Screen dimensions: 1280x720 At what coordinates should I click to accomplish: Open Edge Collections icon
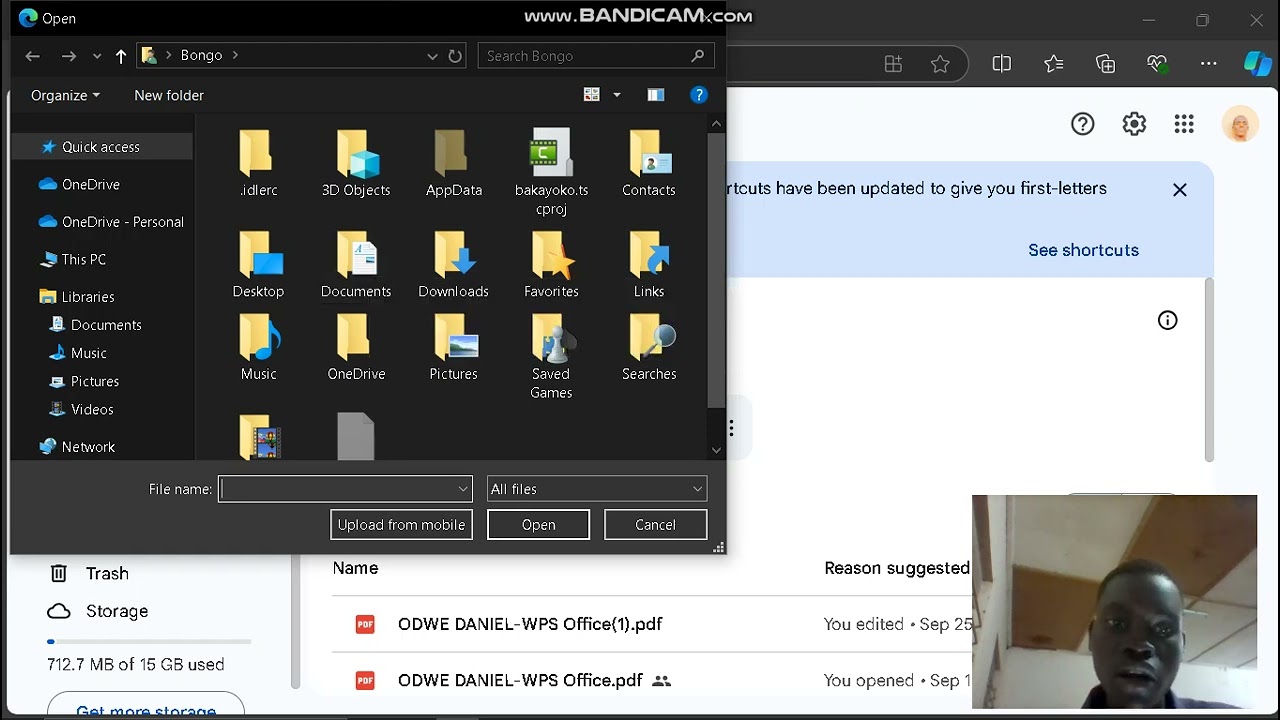(1105, 64)
